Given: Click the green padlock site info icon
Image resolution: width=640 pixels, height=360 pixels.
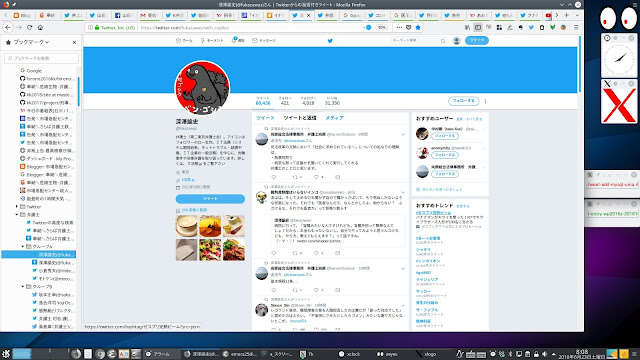Looking at the screenshot, I should coord(97,28).
